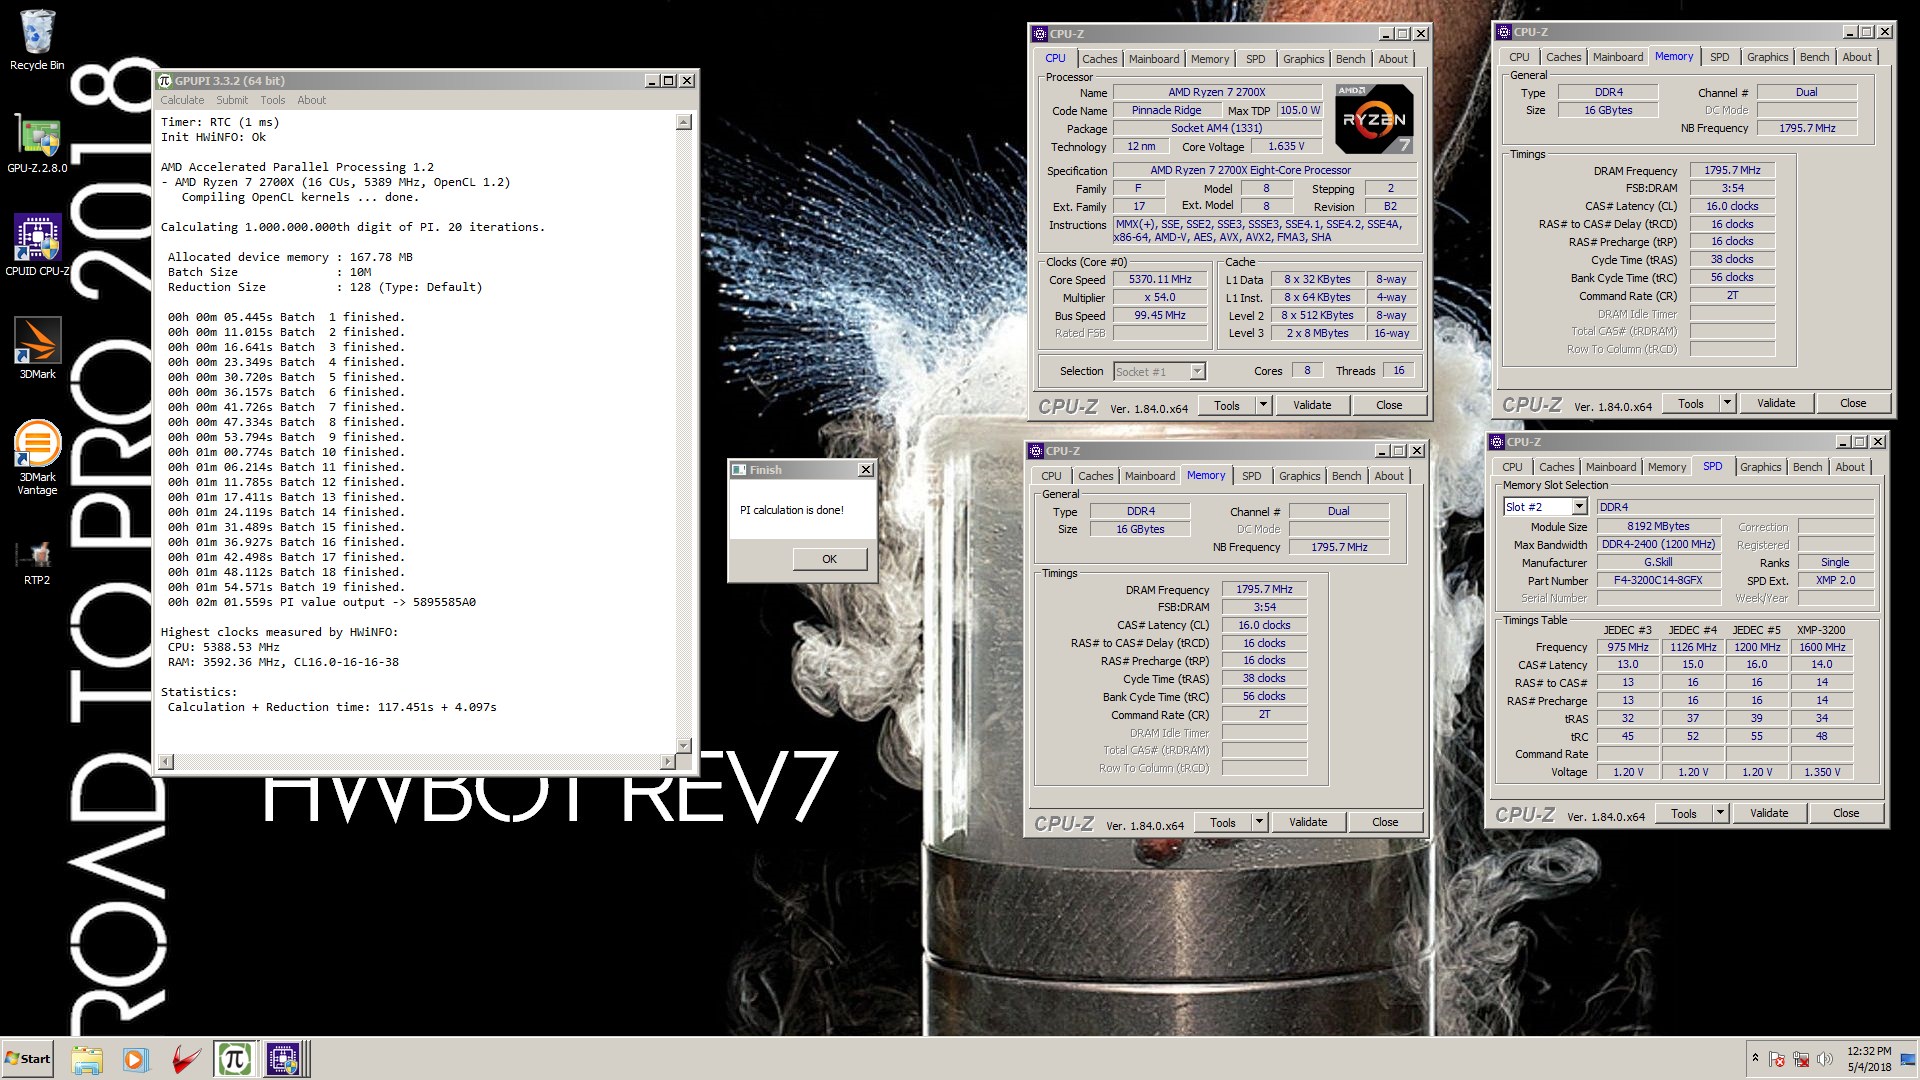The height and width of the screenshot is (1080, 1920).
Task: Click the Finish dialog title bar icon
Action: pyautogui.click(x=739, y=470)
